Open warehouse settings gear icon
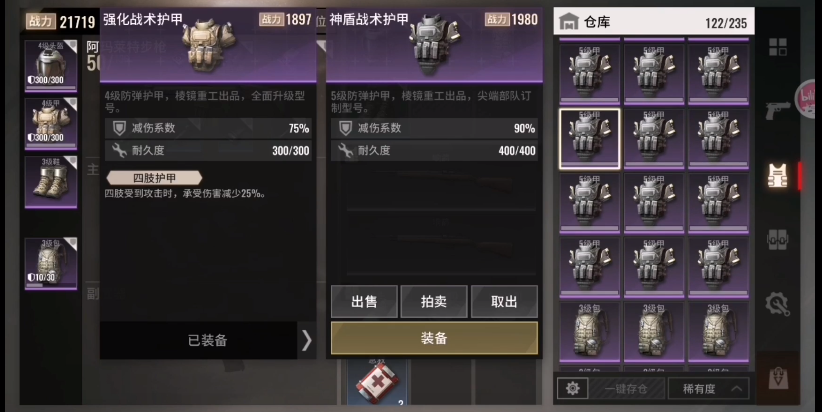The image size is (822, 412). click(572, 389)
